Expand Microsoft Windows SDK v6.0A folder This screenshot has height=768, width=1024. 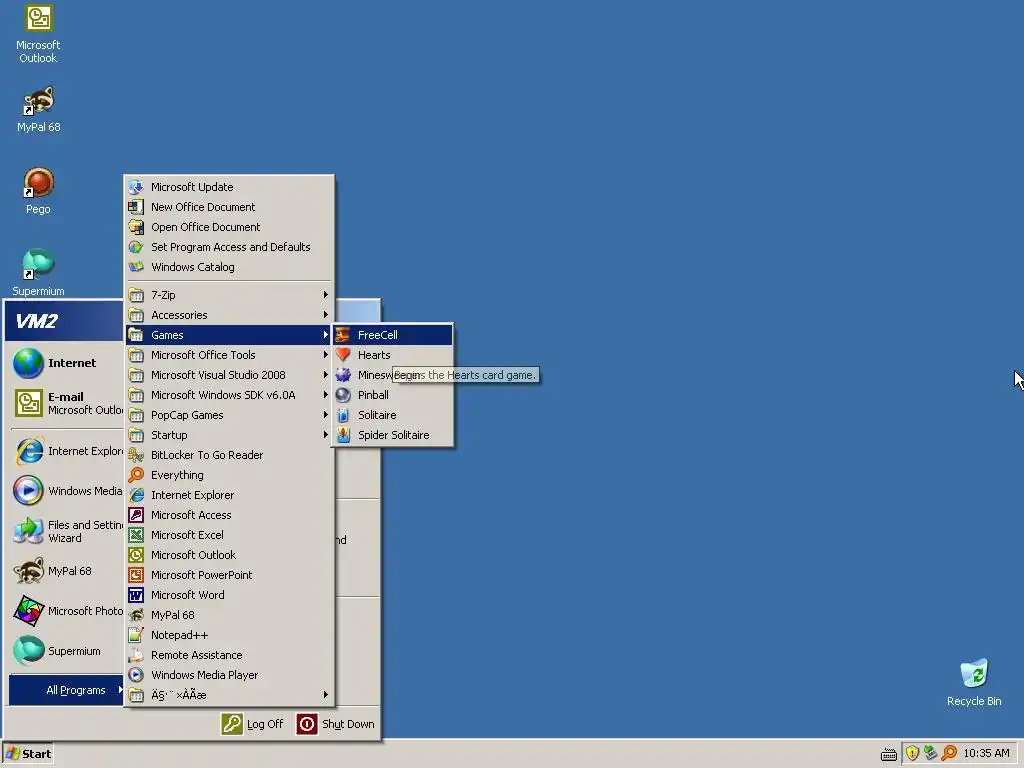point(229,395)
